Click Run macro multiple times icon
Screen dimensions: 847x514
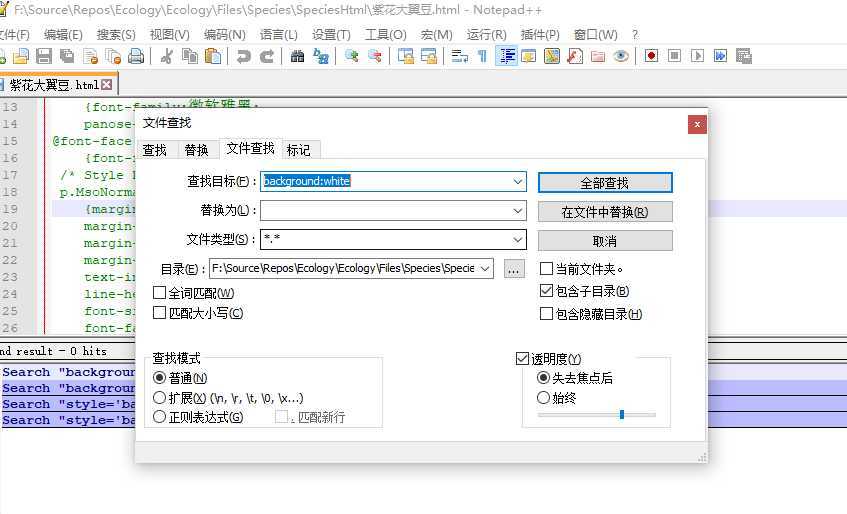tap(721, 56)
